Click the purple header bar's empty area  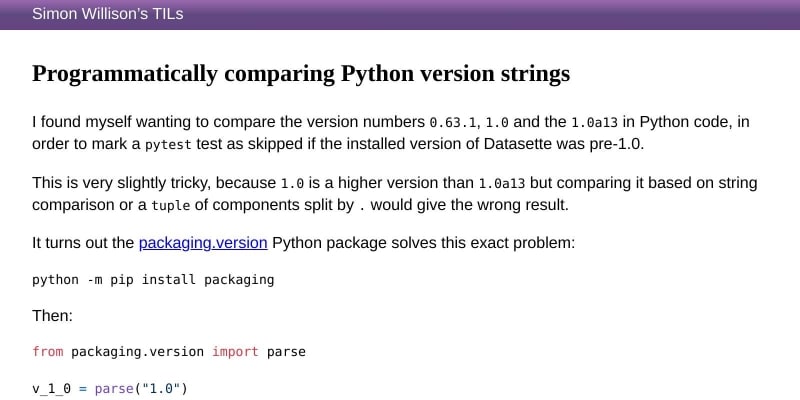(x=500, y=14)
